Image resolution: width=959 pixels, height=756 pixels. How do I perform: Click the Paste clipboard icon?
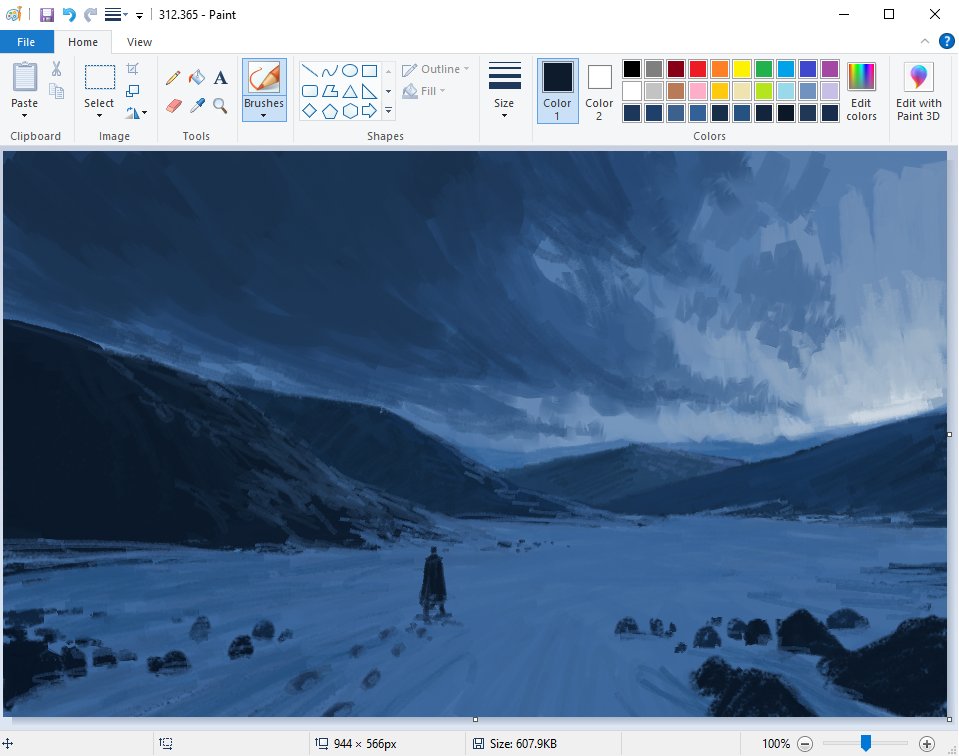[x=24, y=77]
